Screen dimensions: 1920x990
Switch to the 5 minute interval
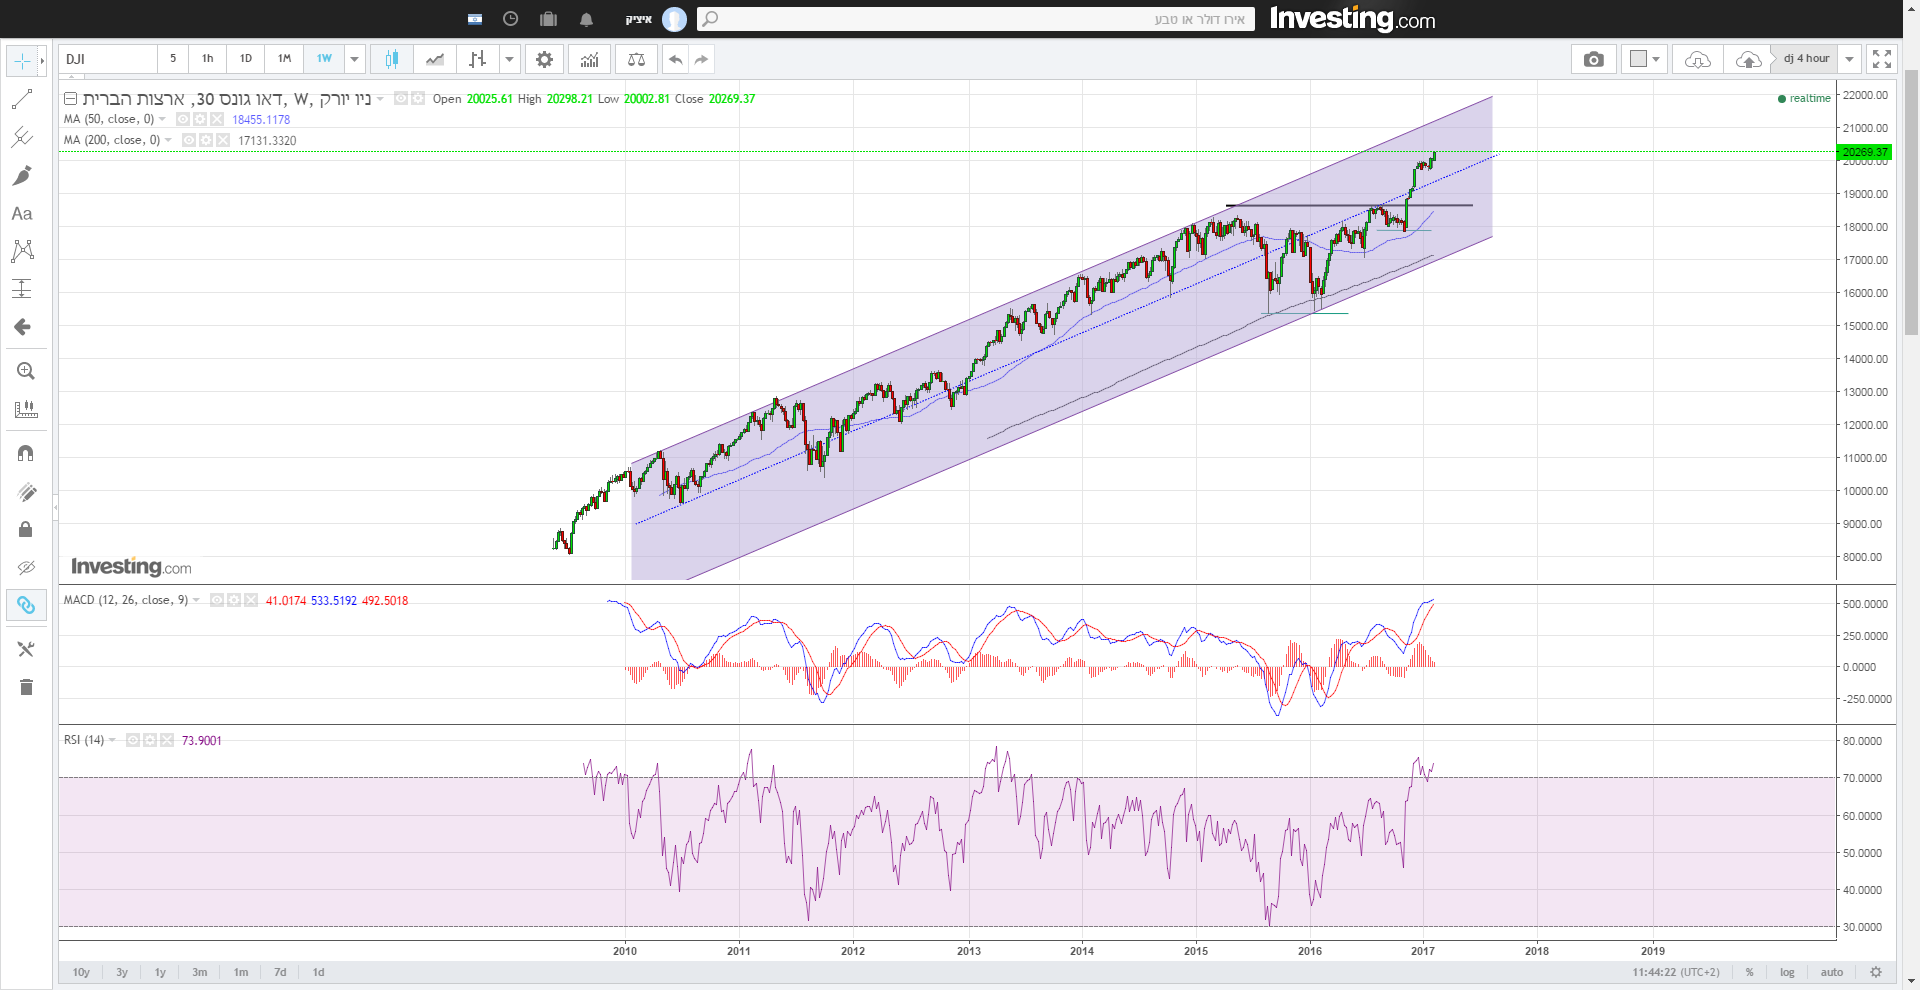coord(173,59)
